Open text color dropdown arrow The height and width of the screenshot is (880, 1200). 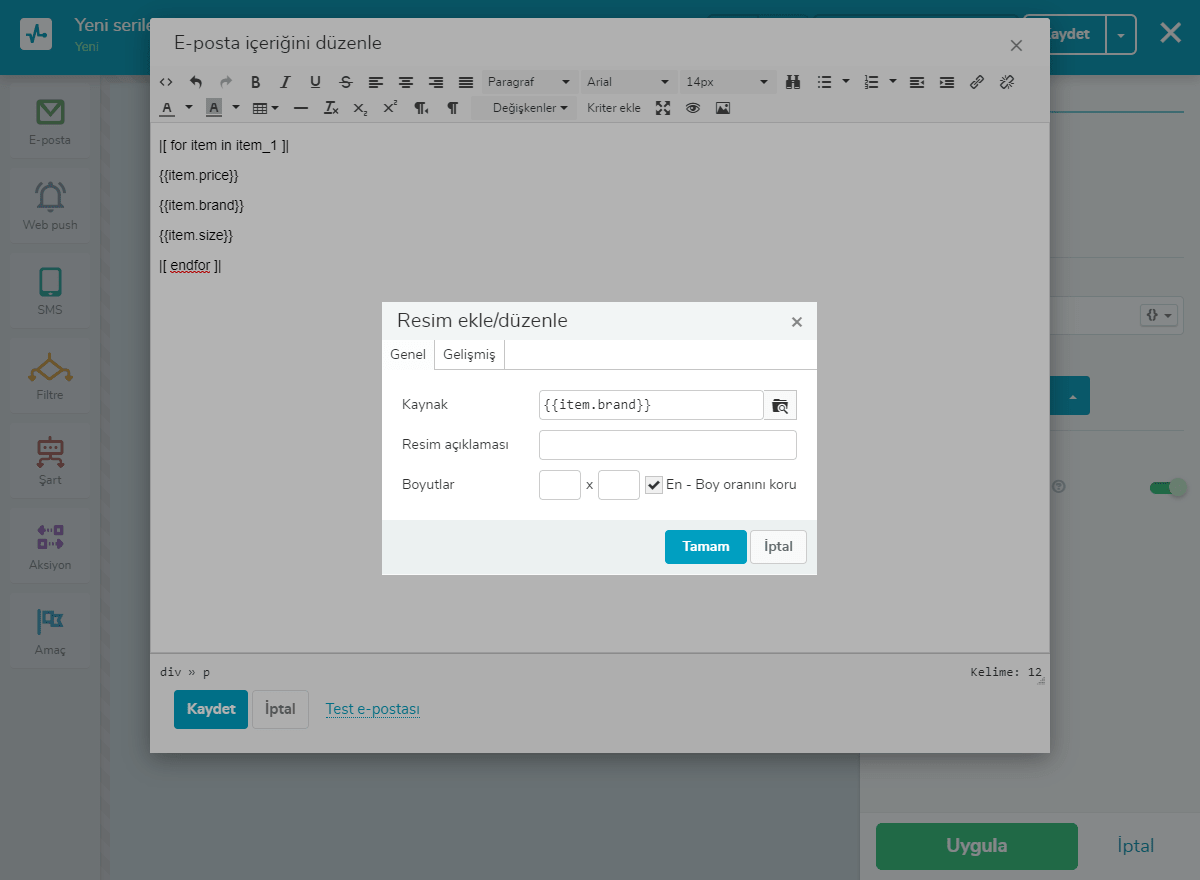click(x=188, y=107)
